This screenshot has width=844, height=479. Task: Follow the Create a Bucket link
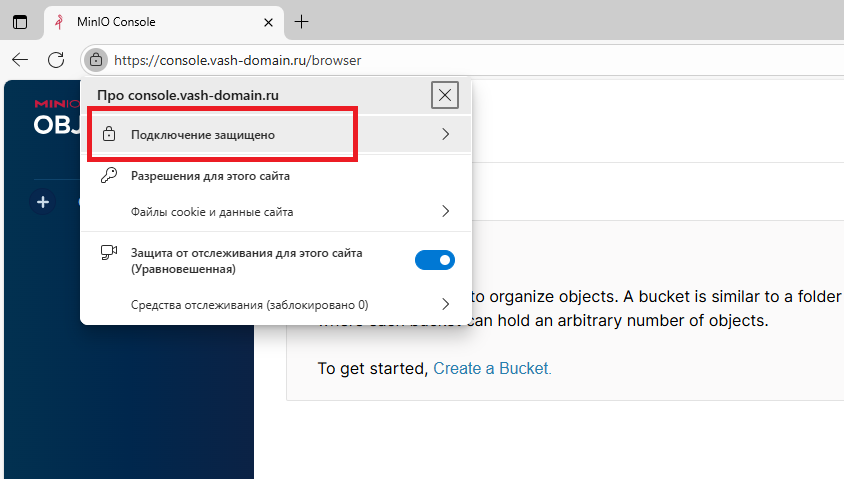point(492,368)
